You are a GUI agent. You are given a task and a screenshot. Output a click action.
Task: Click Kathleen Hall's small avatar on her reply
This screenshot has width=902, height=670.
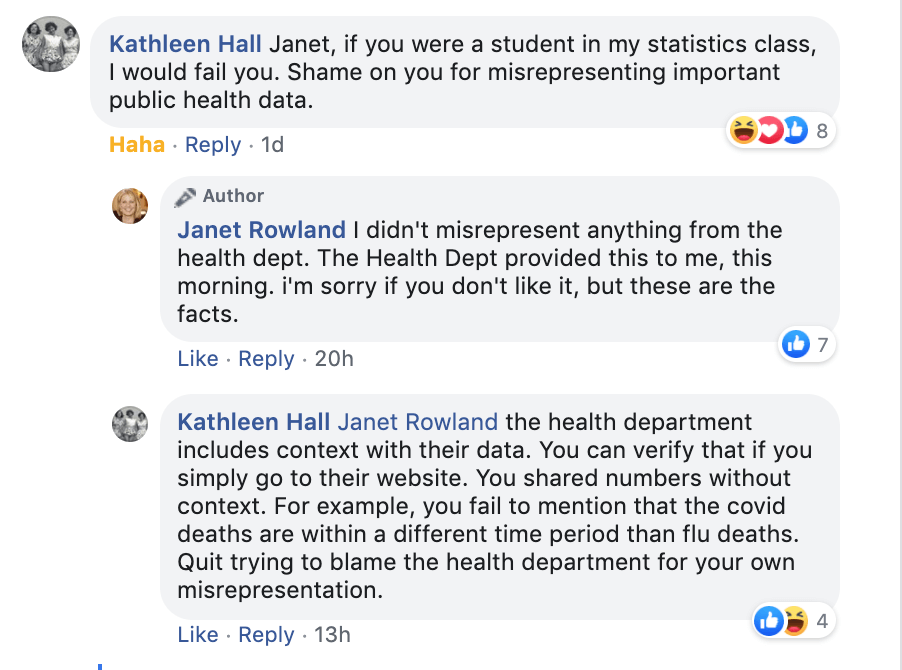click(130, 424)
